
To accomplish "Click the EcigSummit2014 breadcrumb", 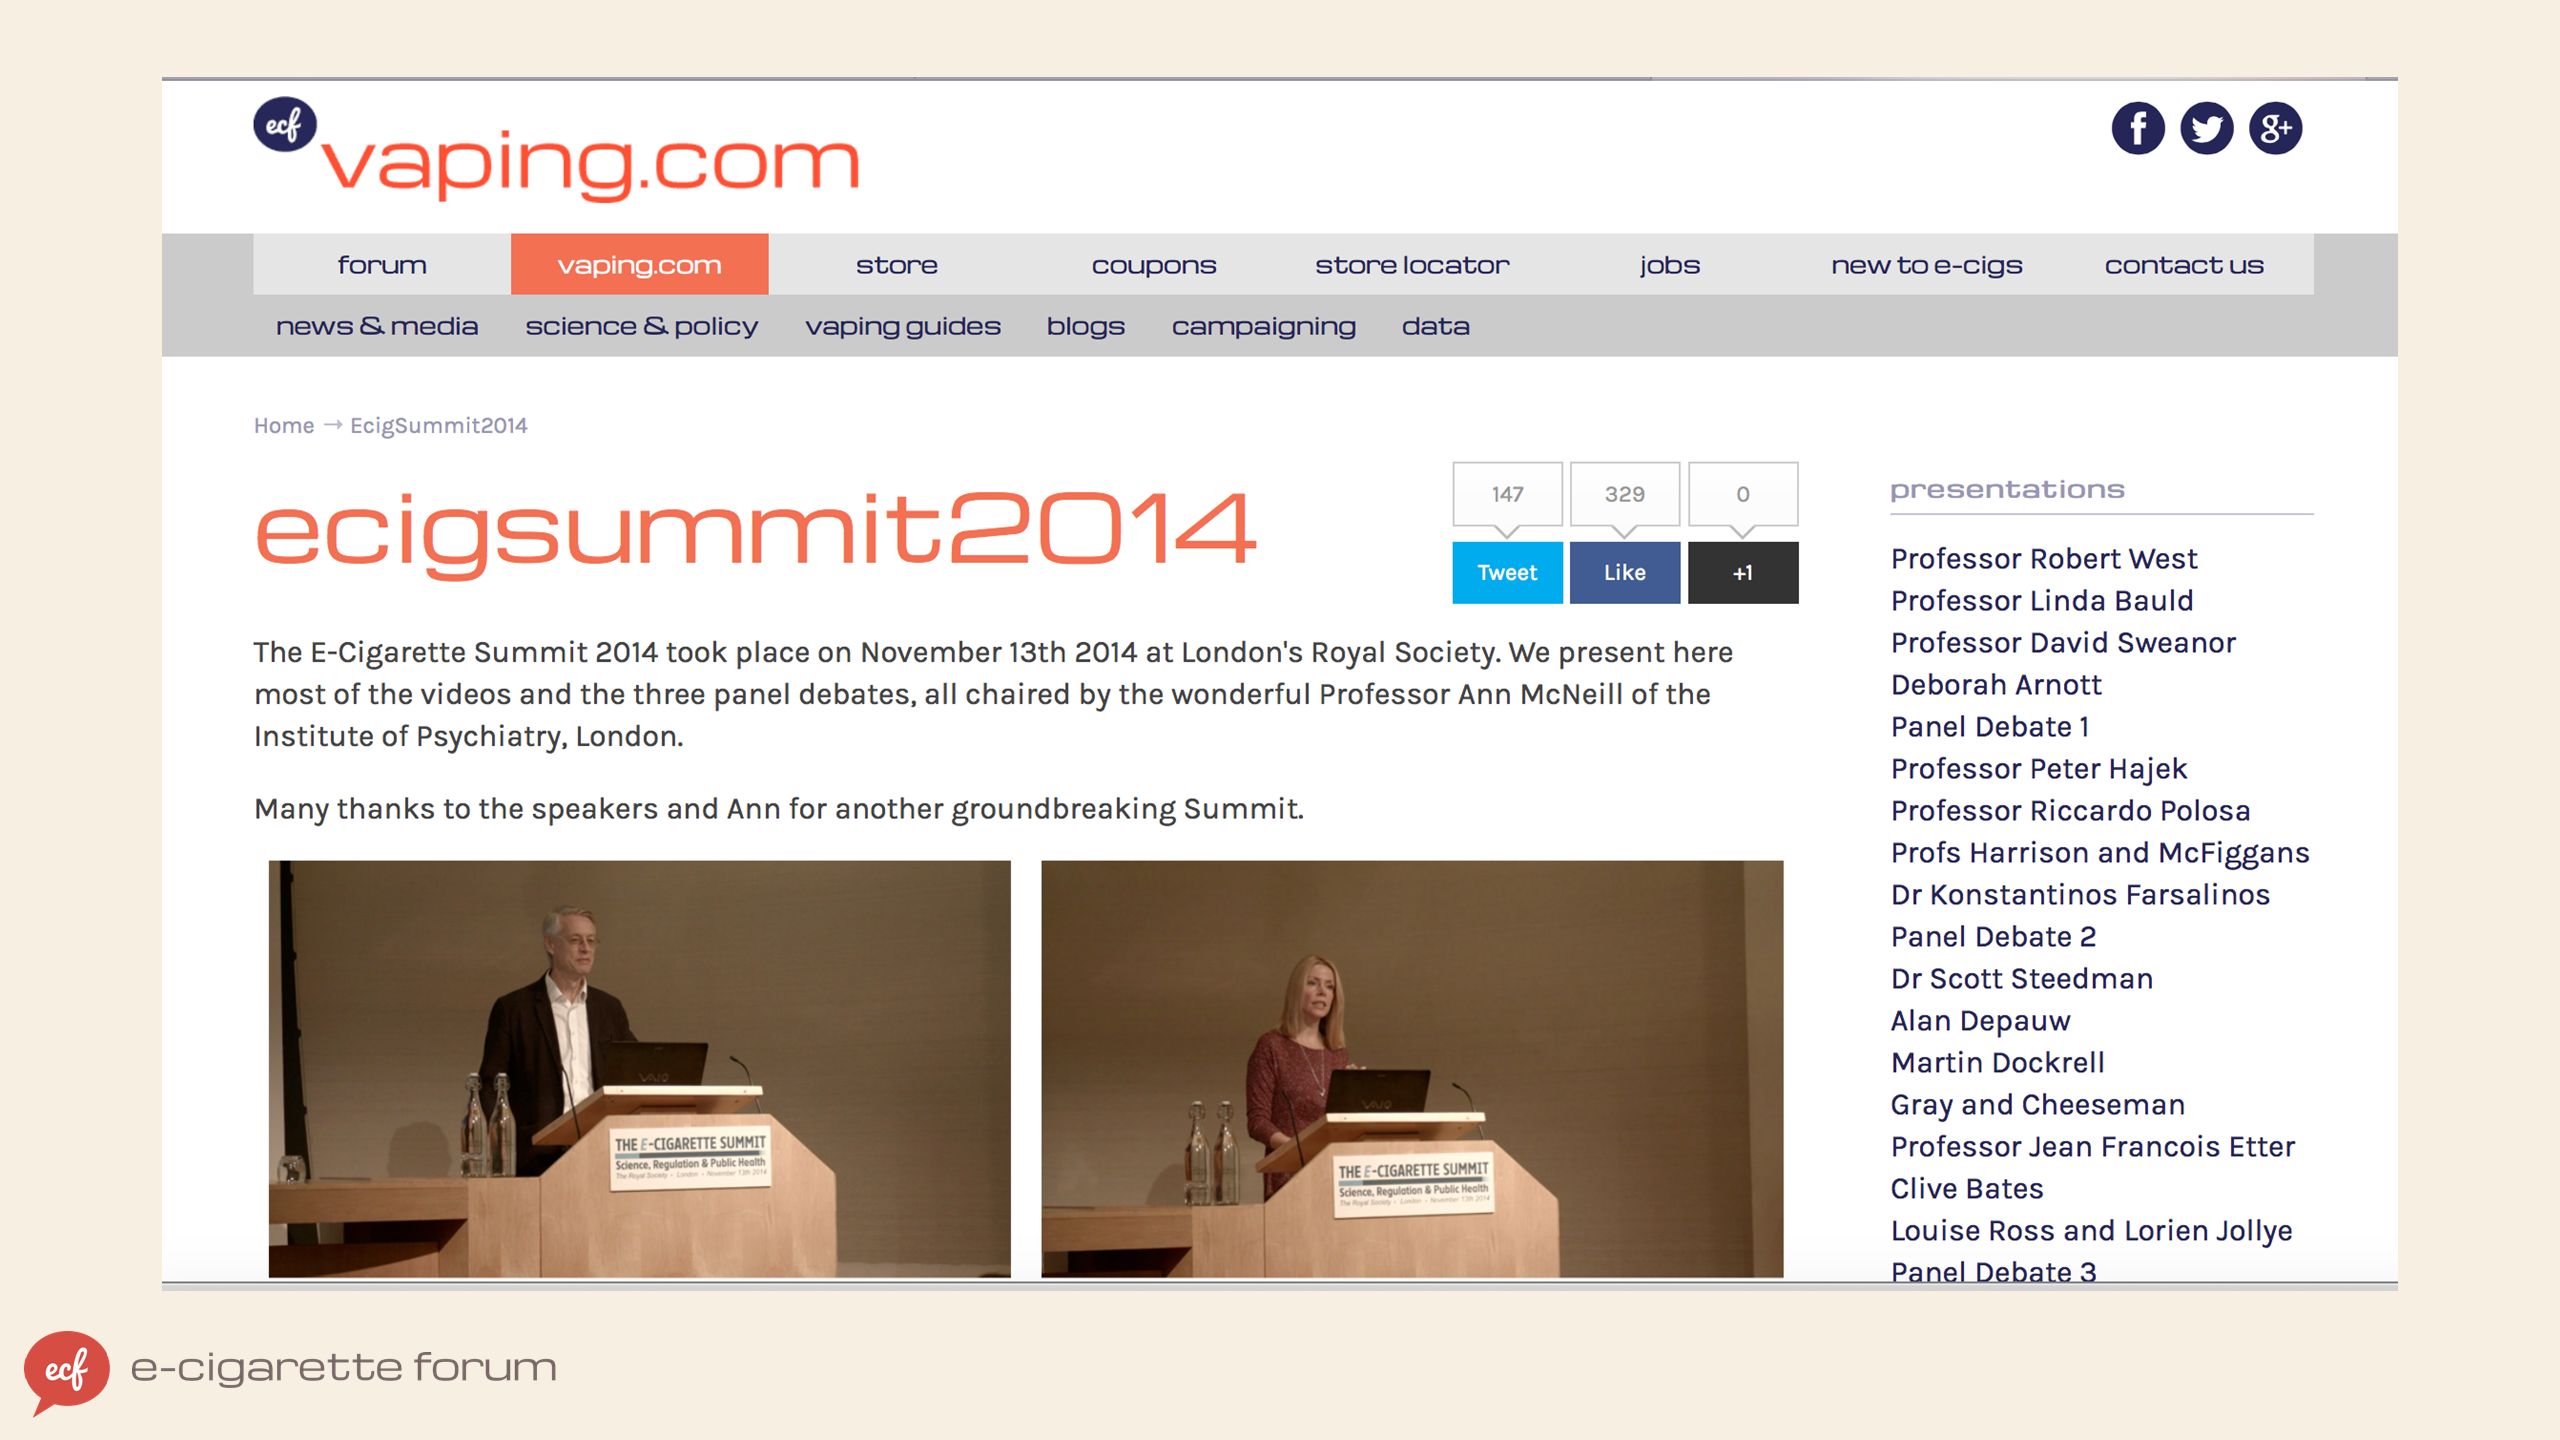I will pos(439,426).
